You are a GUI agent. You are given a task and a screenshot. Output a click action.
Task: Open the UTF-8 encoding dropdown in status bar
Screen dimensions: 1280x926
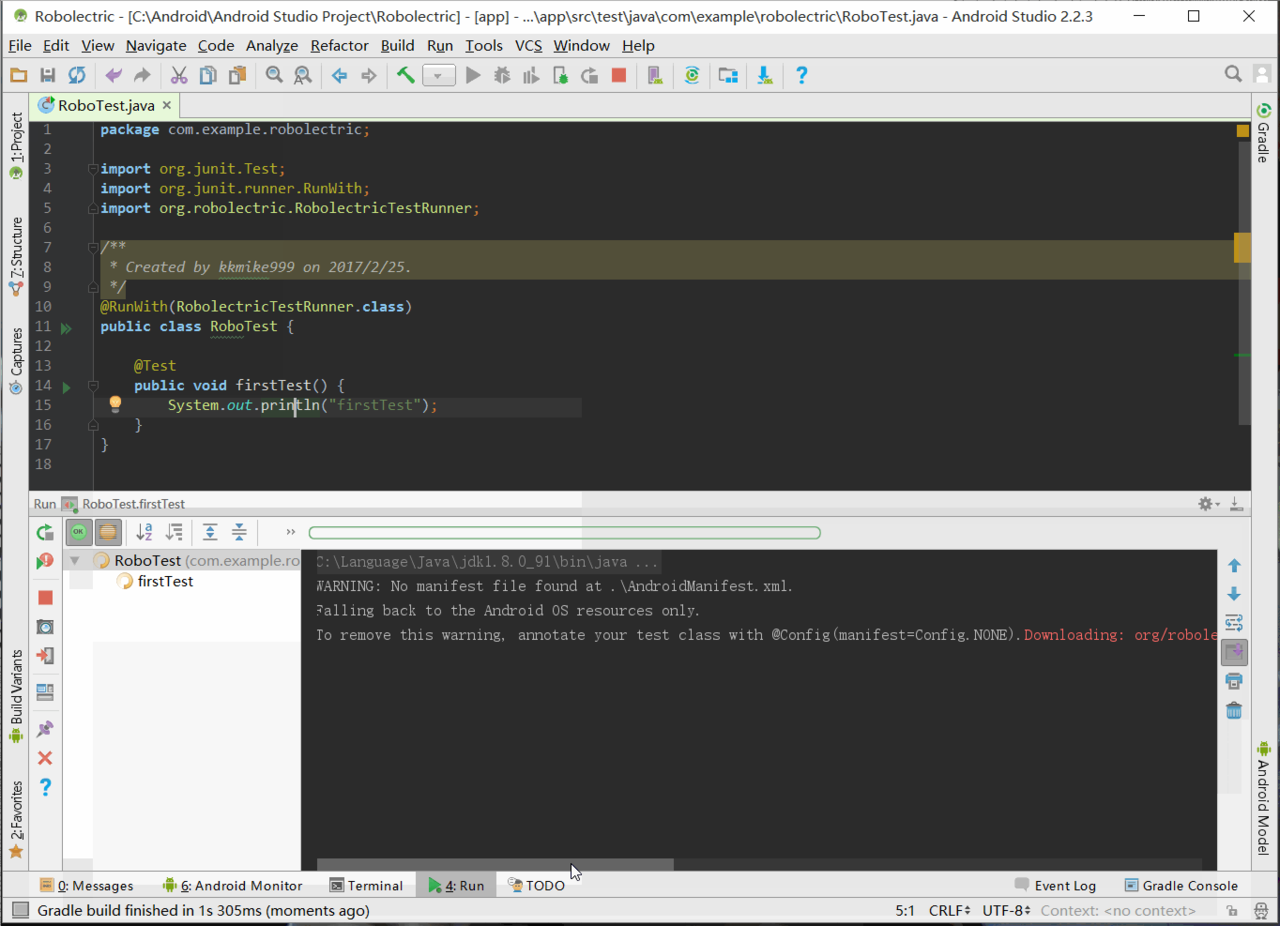(x=1007, y=910)
